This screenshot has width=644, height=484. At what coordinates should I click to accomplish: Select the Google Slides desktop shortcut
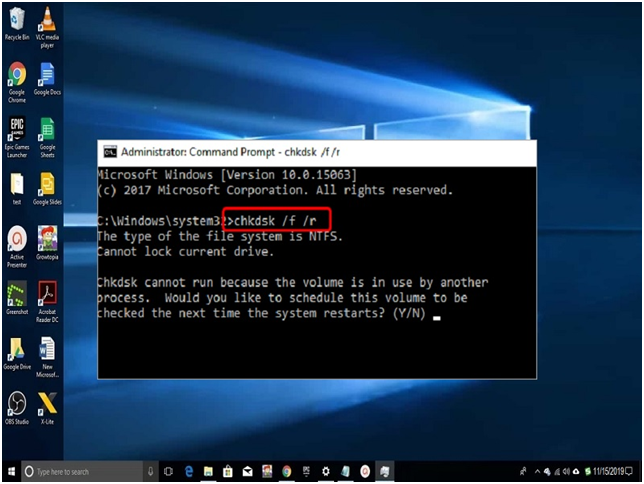tap(47, 189)
